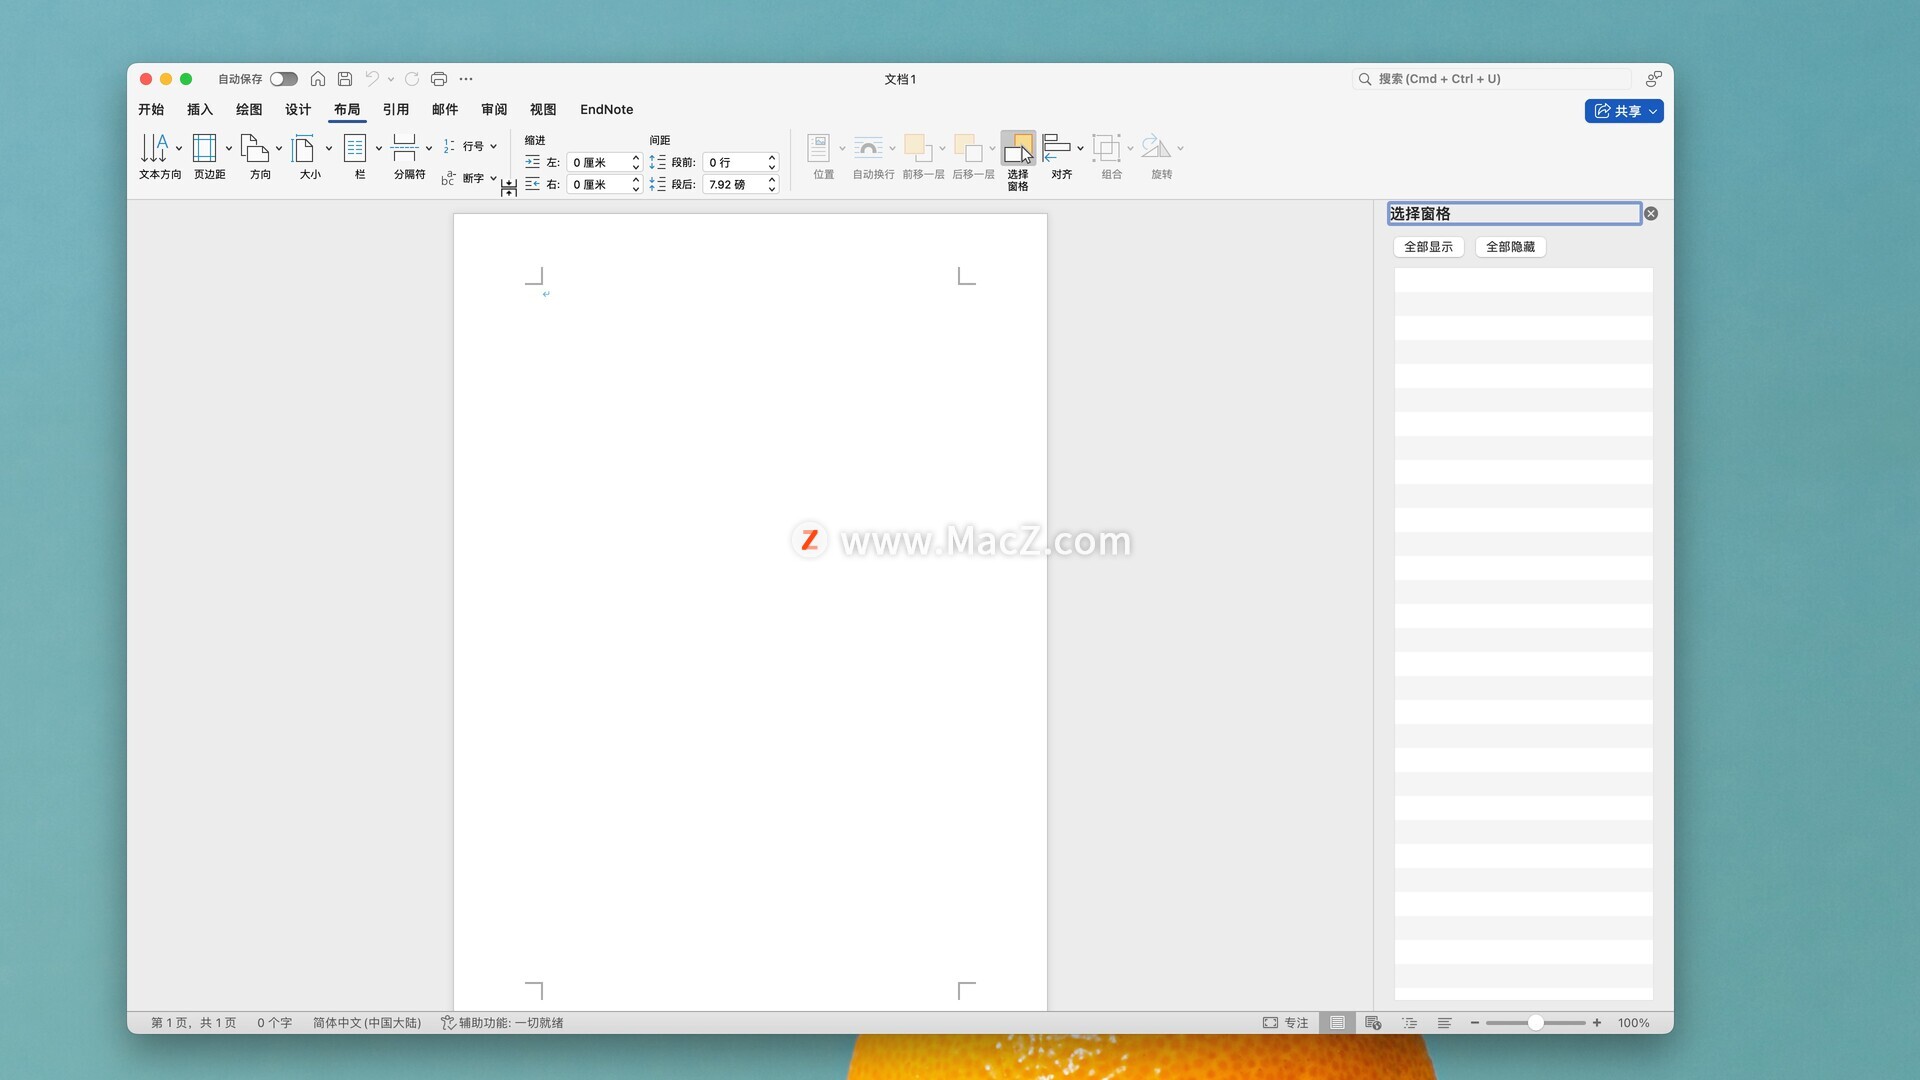Click the Save disk icon
This screenshot has width=1920, height=1080.
click(345, 79)
